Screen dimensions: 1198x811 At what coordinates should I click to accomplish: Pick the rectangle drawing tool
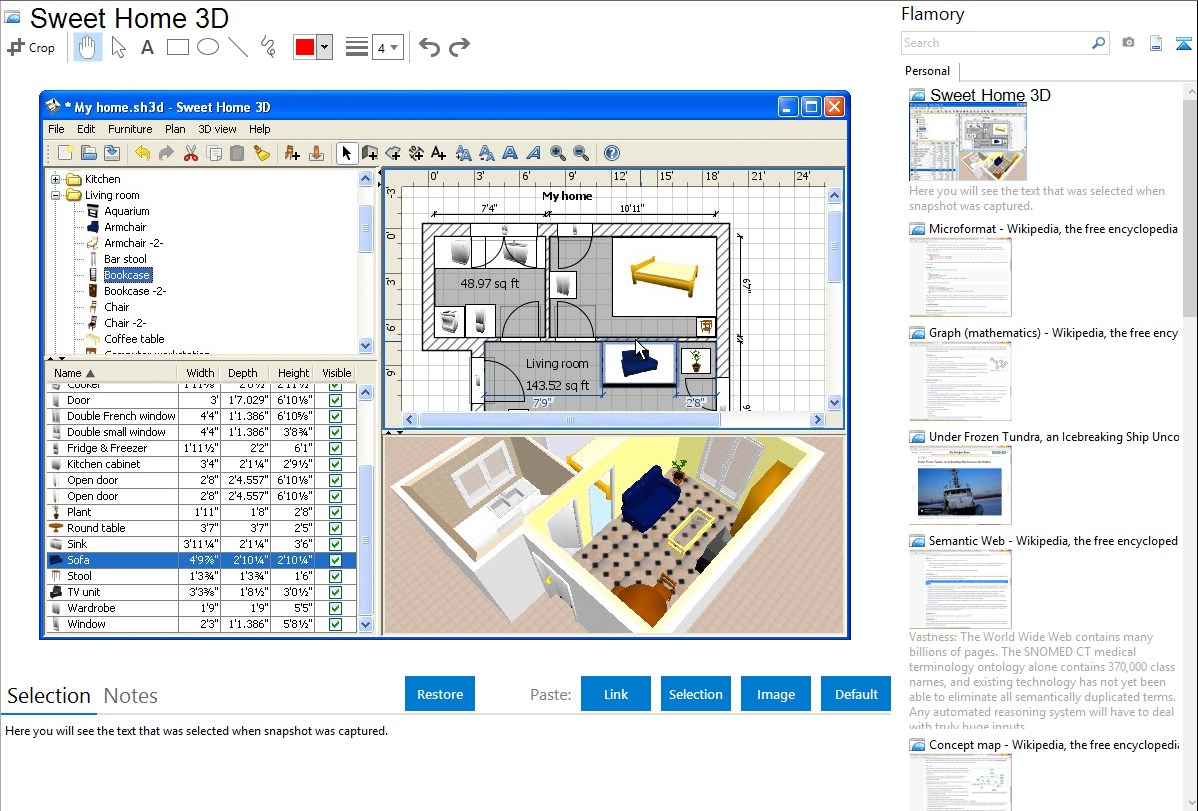pos(177,47)
